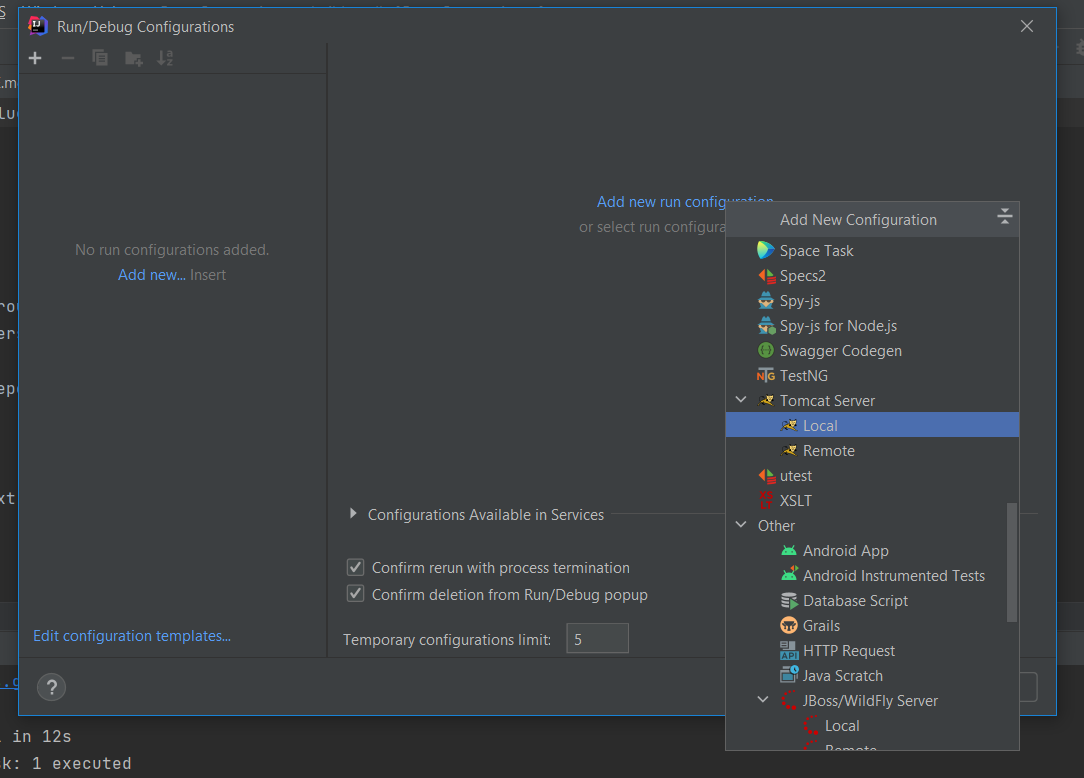Screen dimensions: 1084x778
Task: Click the JBoss/WildFly Server icon
Action: point(789,701)
